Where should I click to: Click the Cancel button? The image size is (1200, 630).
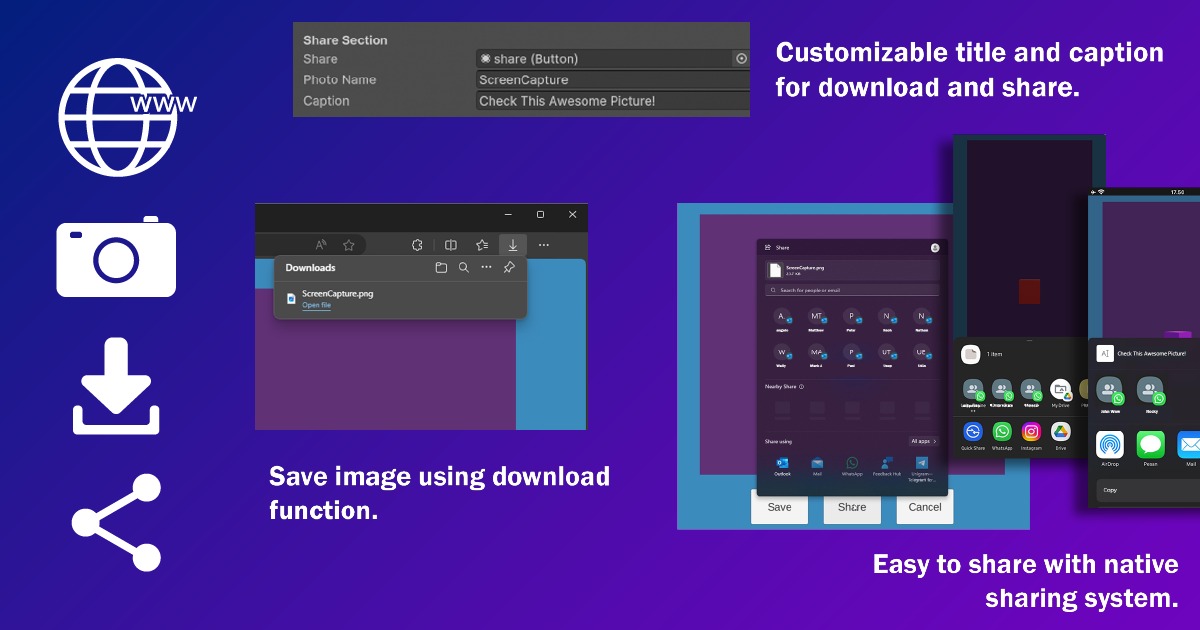click(x=925, y=507)
